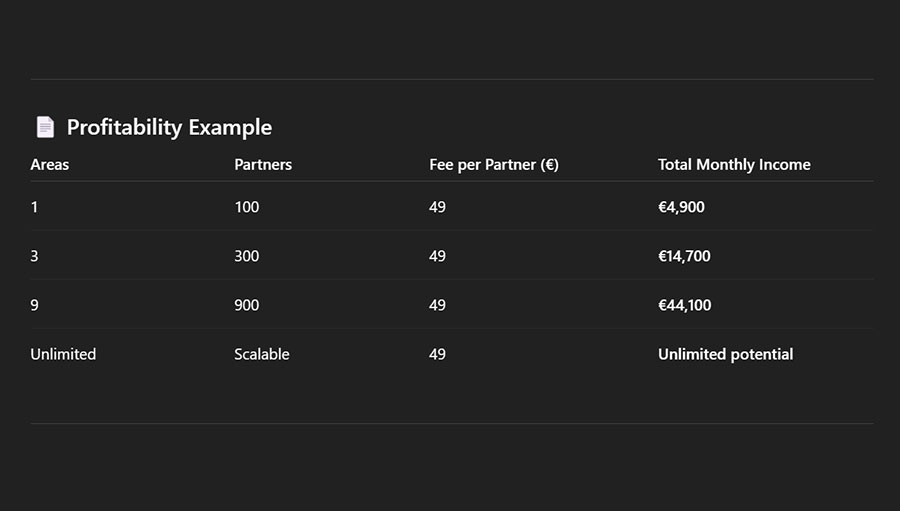The height and width of the screenshot is (511, 900).
Task: Click the document icon beside Profitability Example
Action: coord(45,127)
